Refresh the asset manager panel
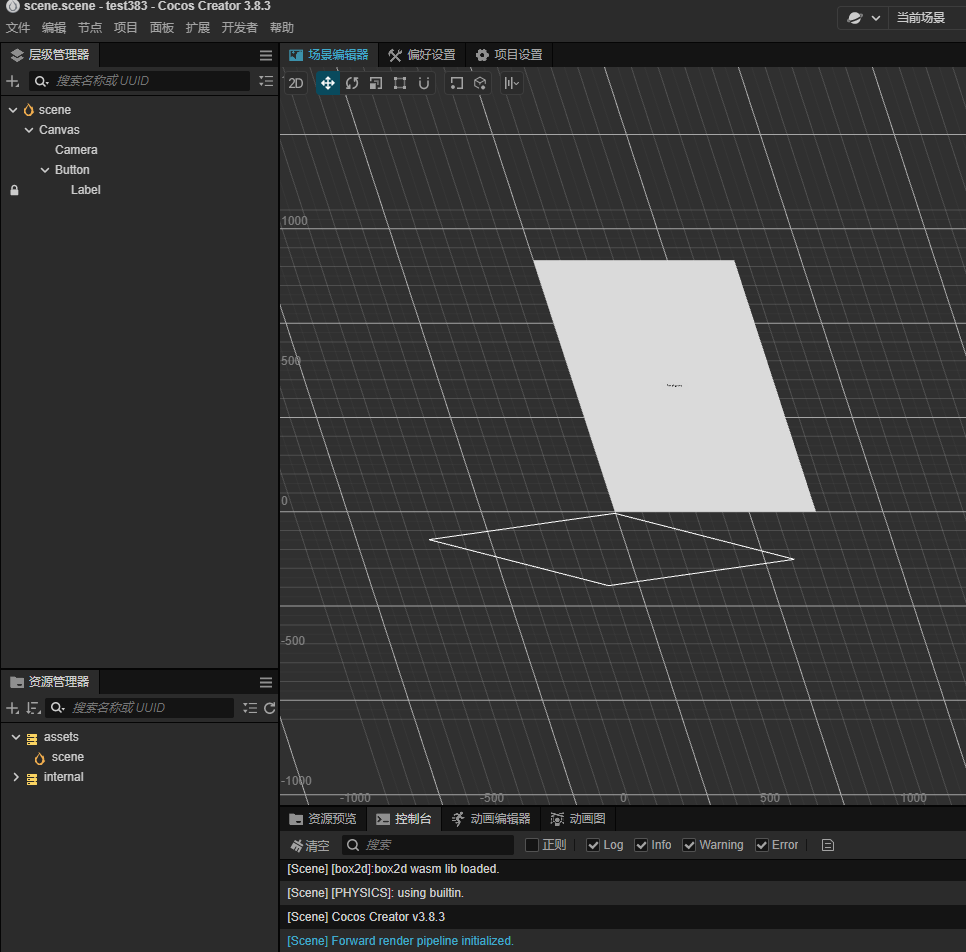Screen dimensions: 966x952 [x=269, y=708]
